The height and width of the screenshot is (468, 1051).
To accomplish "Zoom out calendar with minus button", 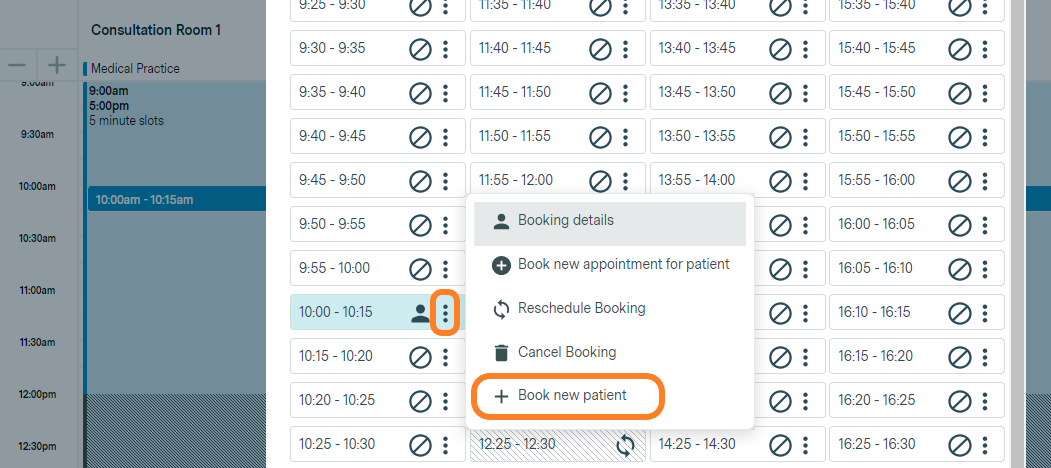I will [x=18, y=65].
